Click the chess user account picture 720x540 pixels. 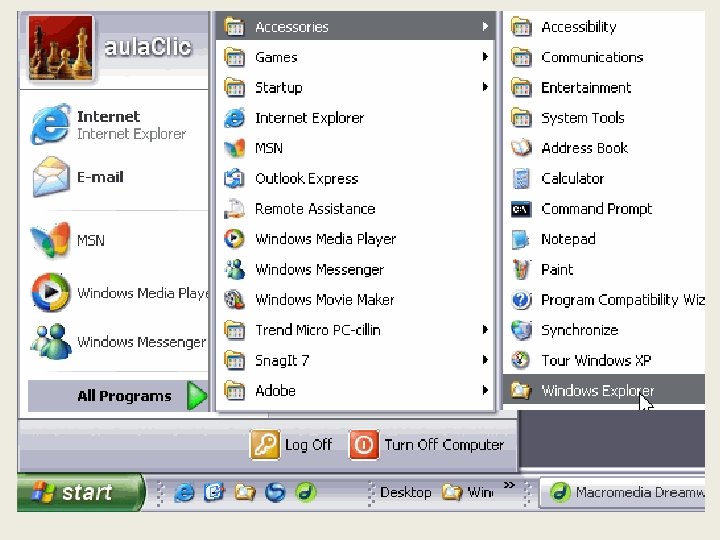click(61, 48)
